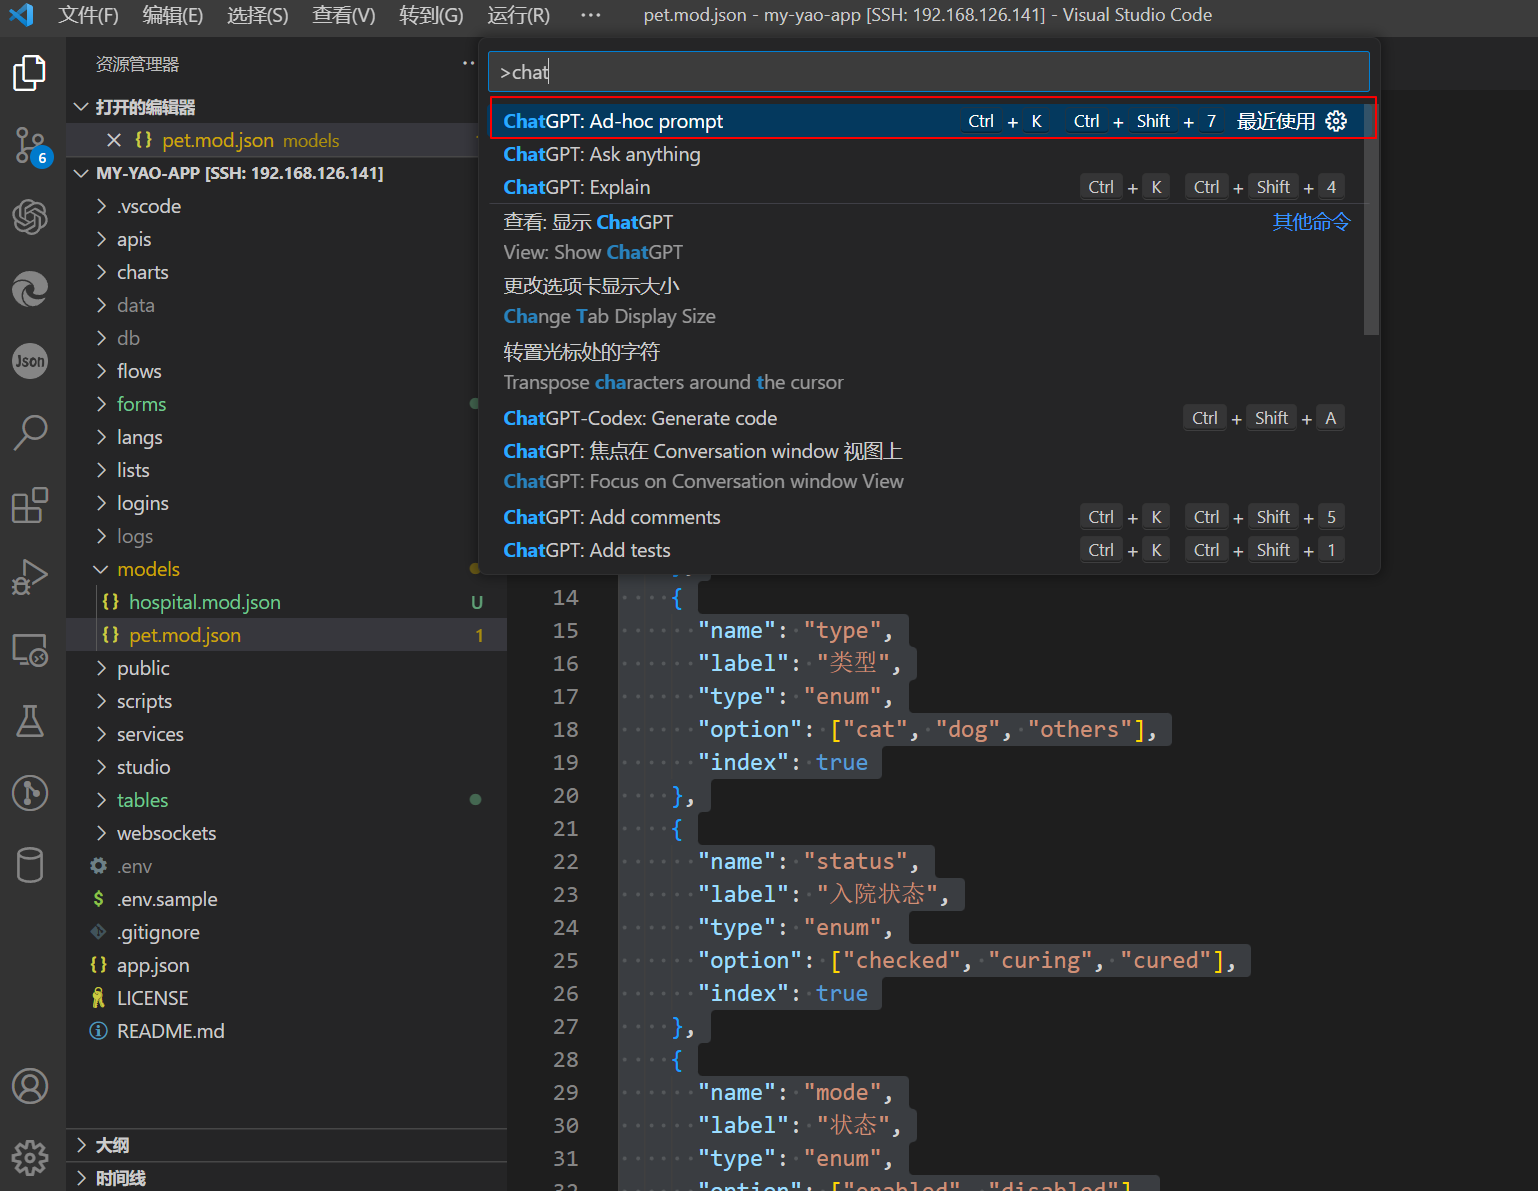The image size is (1538, 1191).
Task: Open the Remote Explorer icon
Action: pyautogui.click(x=30, y=650)
